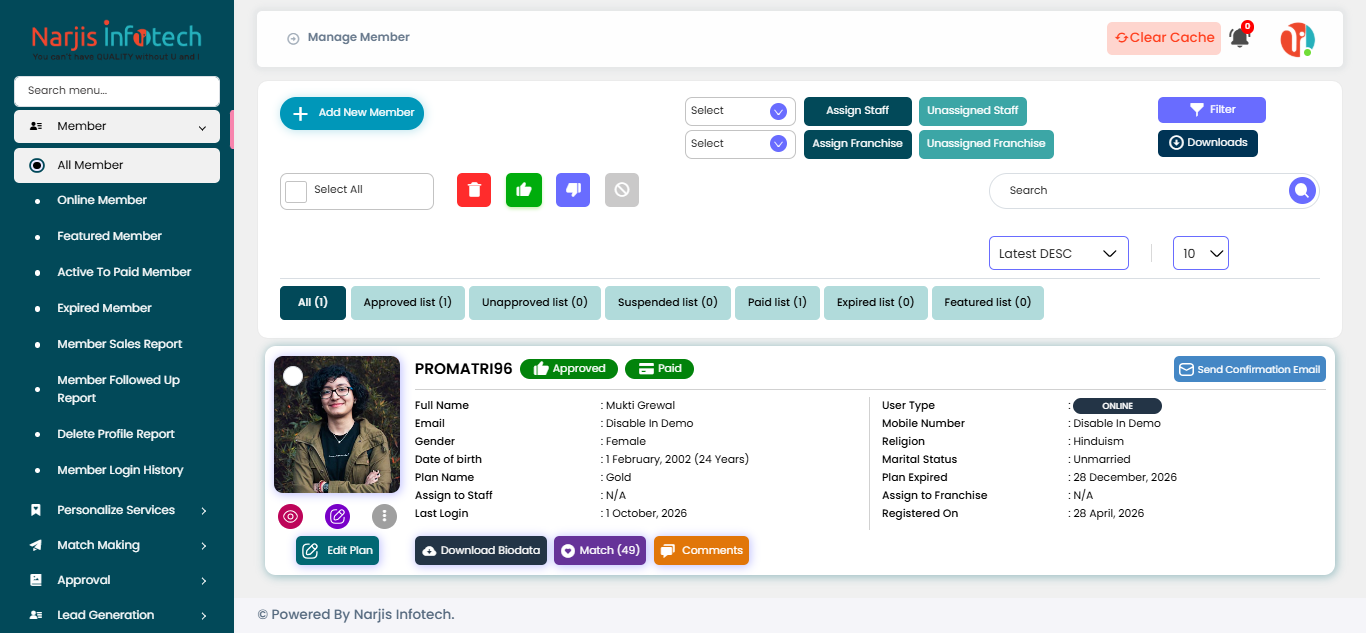Click the green thumbs-up approve icon
Screen dimensions: 1366x633
[x=524, y=190]
